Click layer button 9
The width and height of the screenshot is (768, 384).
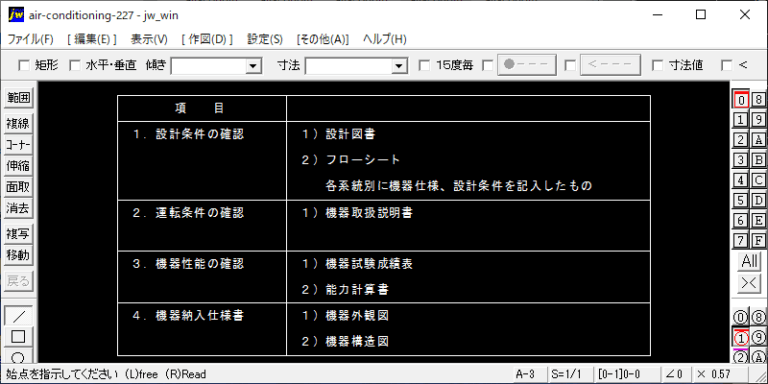[758, 120]
